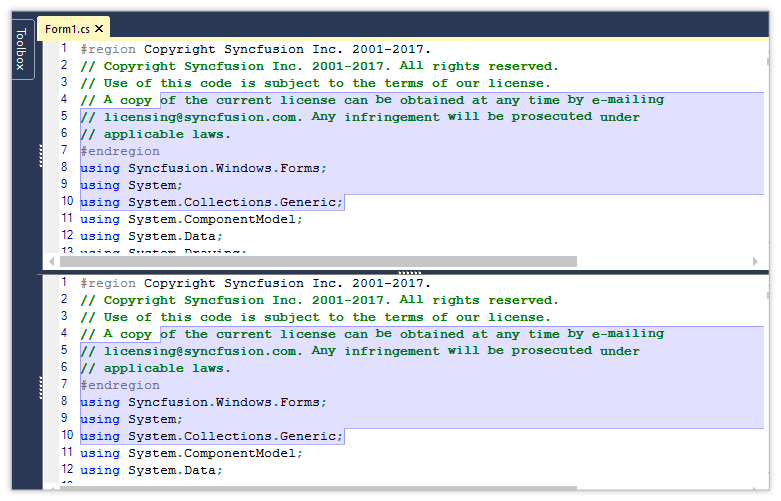Click the splitter grip between editor panes
Viewport: 781px width, 501px height.
click(x=408, y=272)
